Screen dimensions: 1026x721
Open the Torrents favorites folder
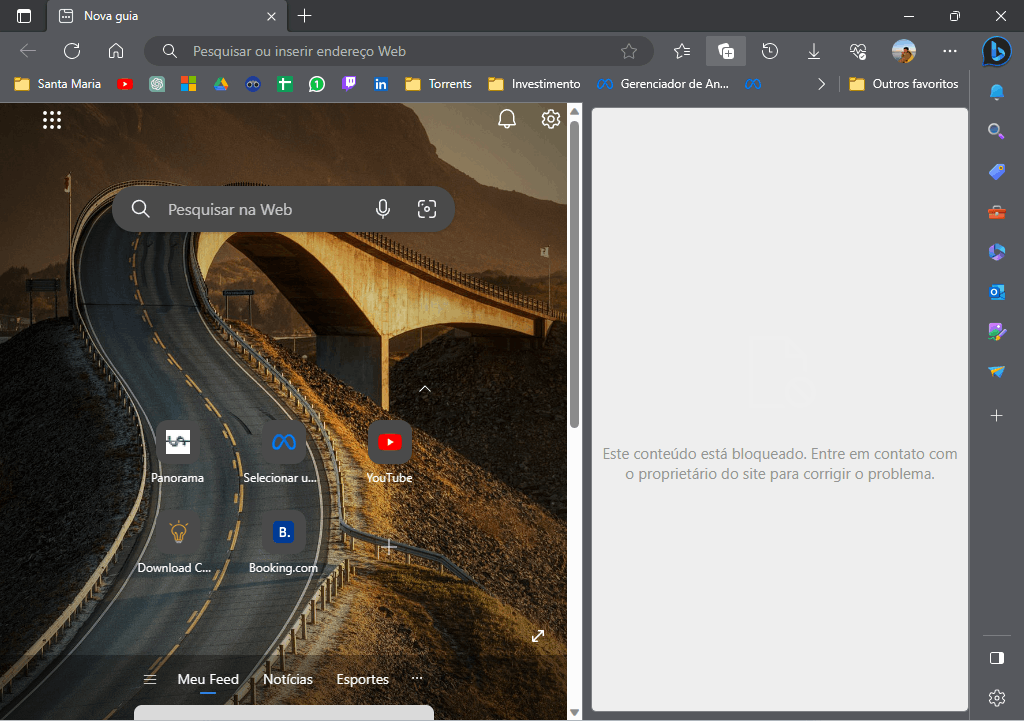pyautogui.click(x=439, y=84)
